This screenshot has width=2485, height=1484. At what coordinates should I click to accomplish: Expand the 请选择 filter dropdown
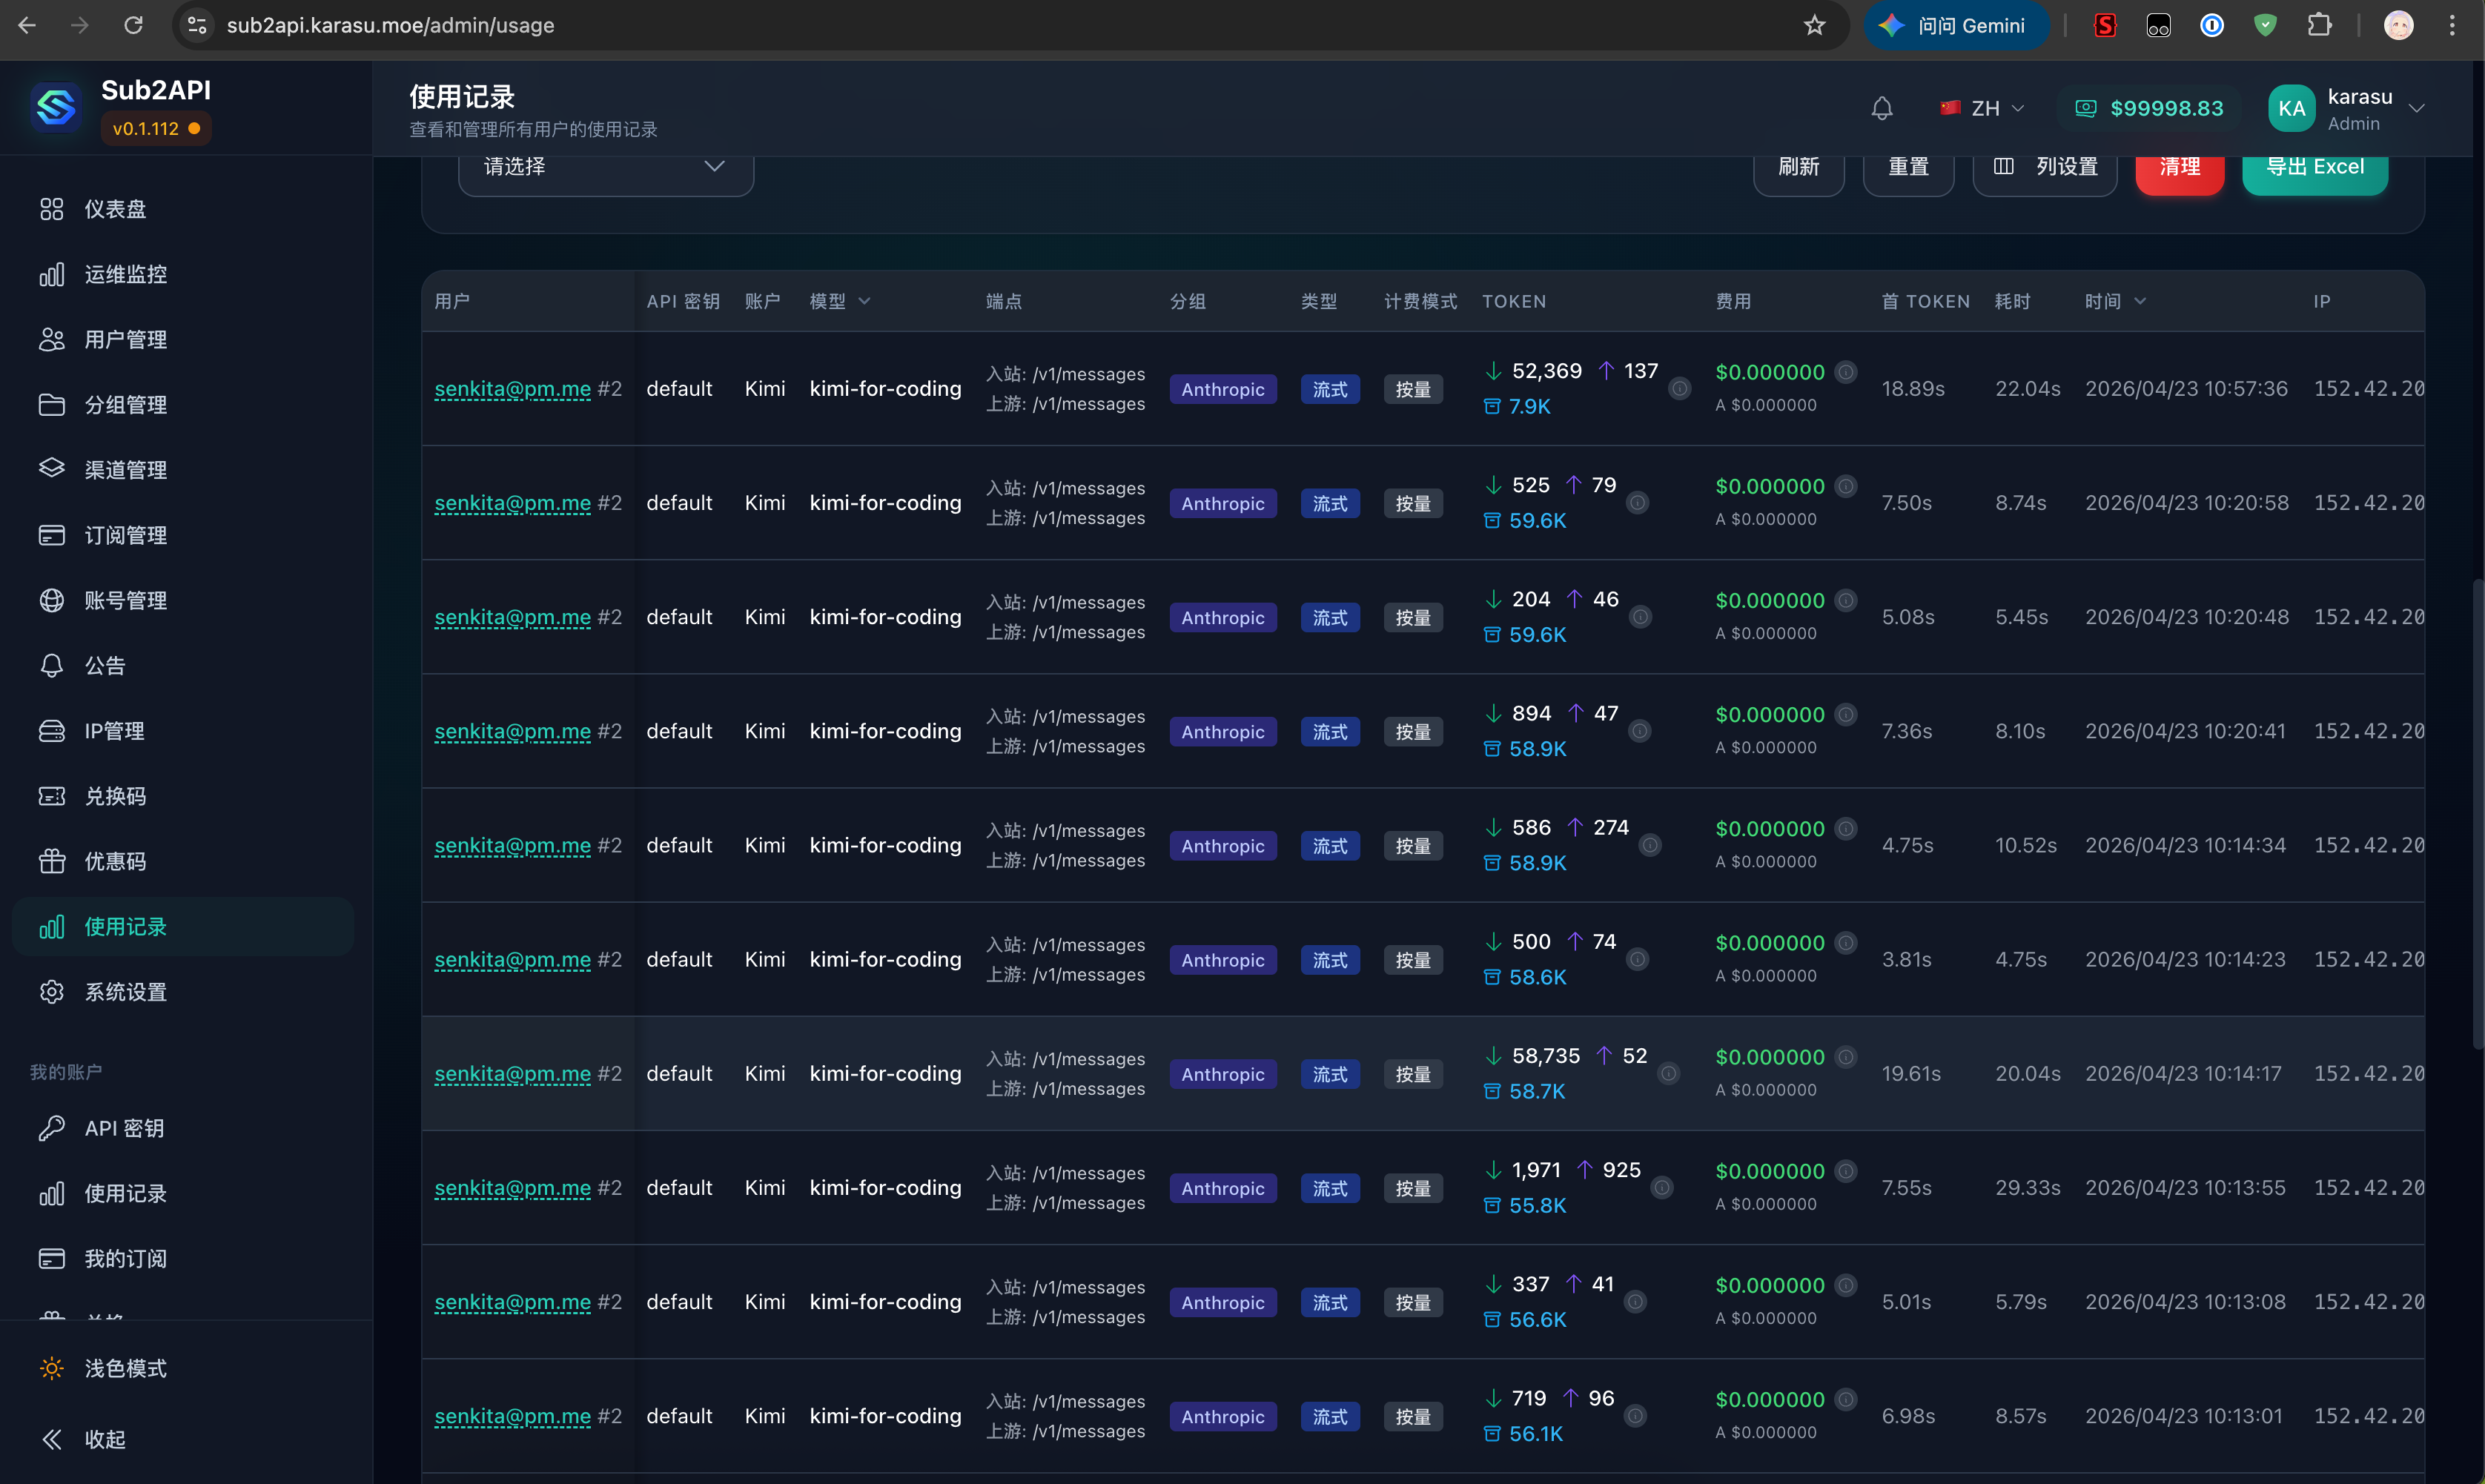[x=605, y=167]
